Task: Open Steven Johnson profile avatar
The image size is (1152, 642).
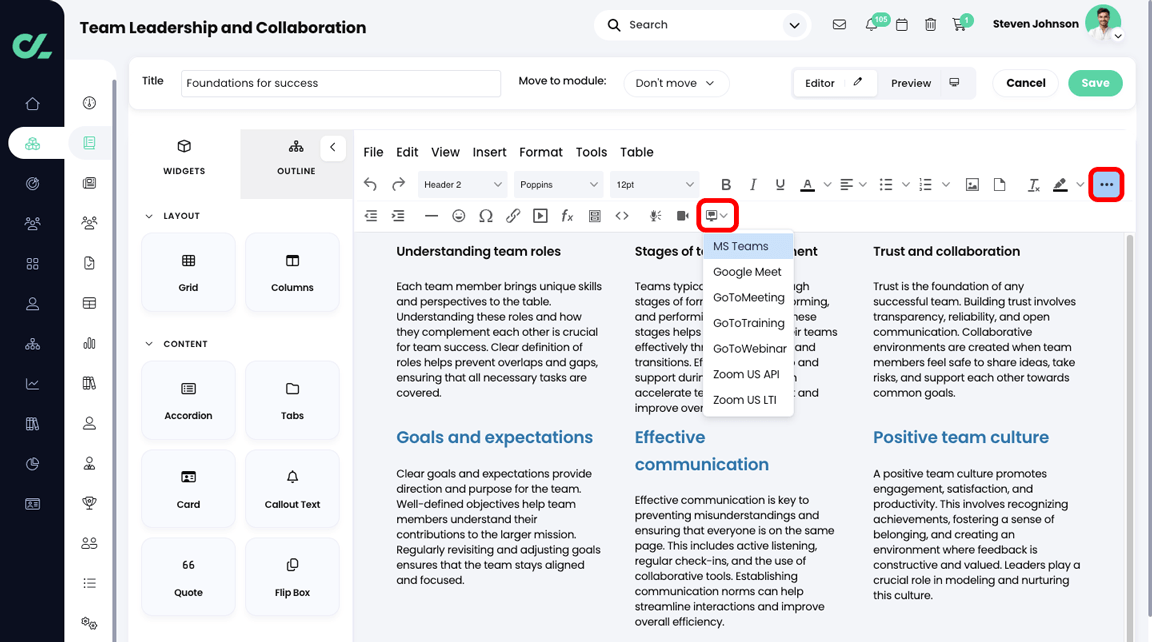Action: coord(1104,23)
